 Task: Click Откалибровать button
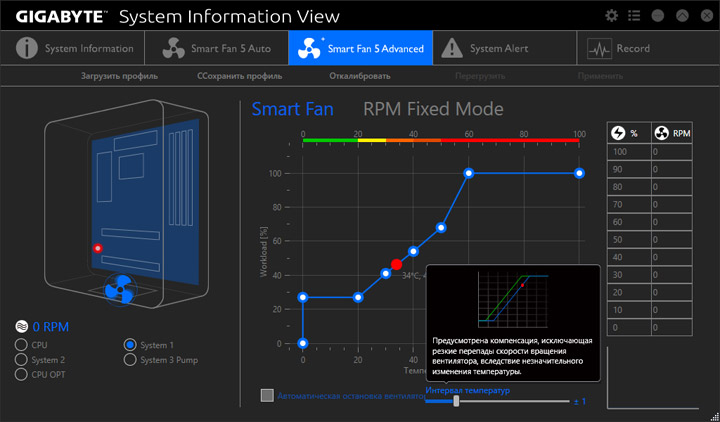pyautogui.click(x=360, y=76)
